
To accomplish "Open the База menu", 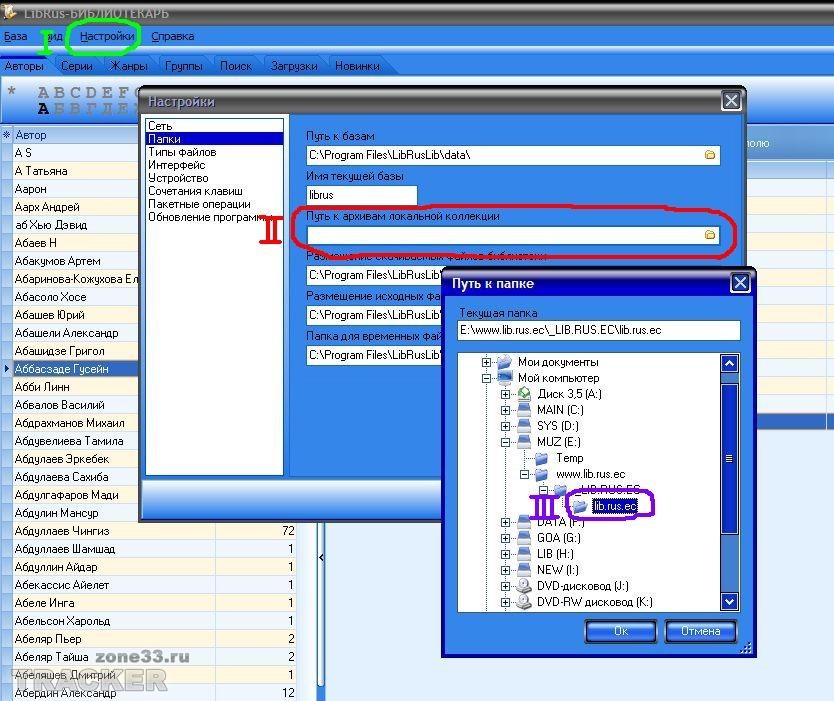I will 15,36.
